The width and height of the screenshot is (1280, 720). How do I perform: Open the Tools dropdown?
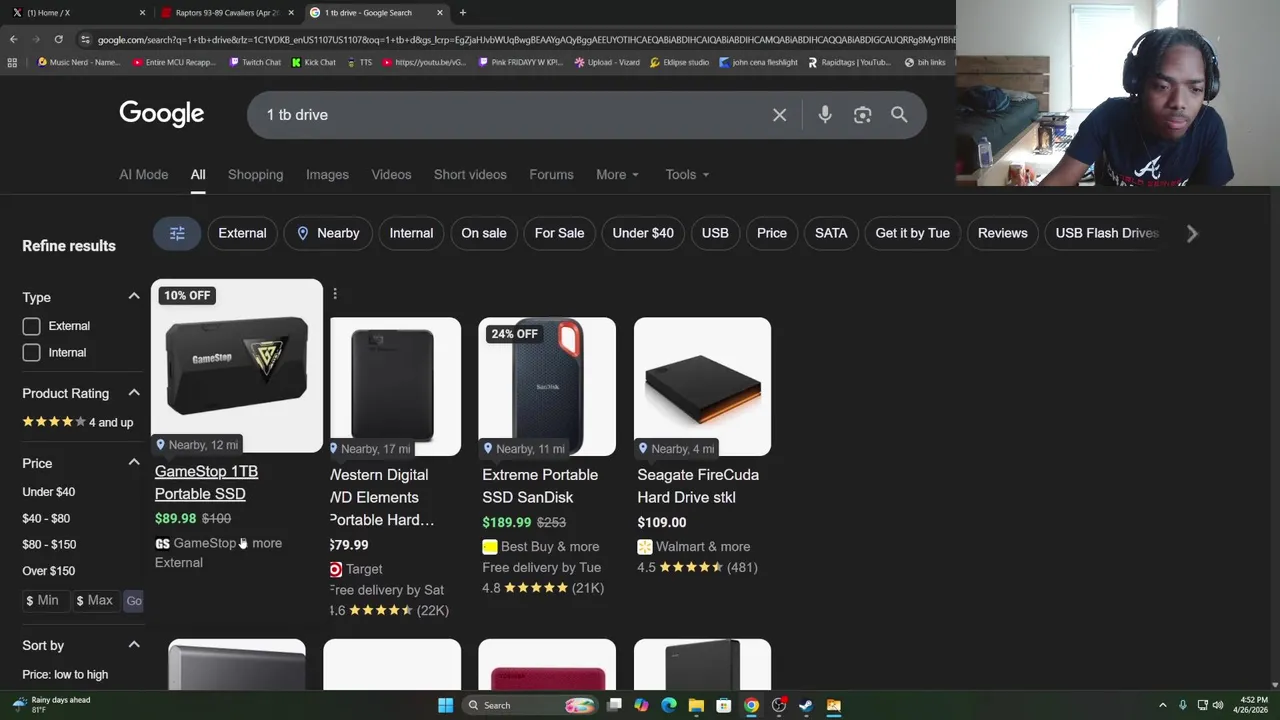[x=687, y=174]
